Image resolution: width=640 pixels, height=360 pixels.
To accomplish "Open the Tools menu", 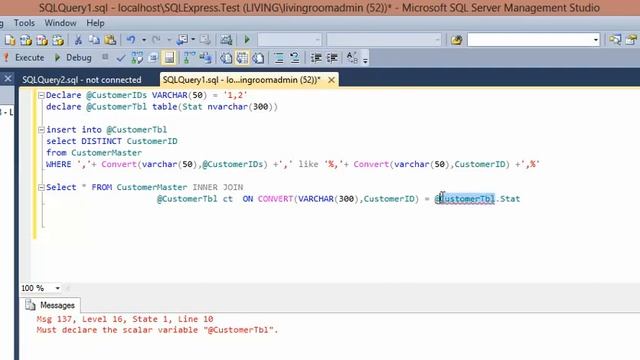I will pyautogui.click(x=24, y=23).
